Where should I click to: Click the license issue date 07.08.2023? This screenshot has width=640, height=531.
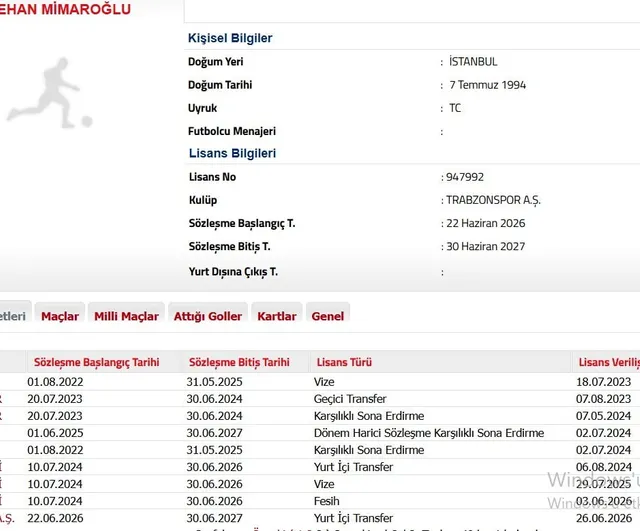click(603, 399)
